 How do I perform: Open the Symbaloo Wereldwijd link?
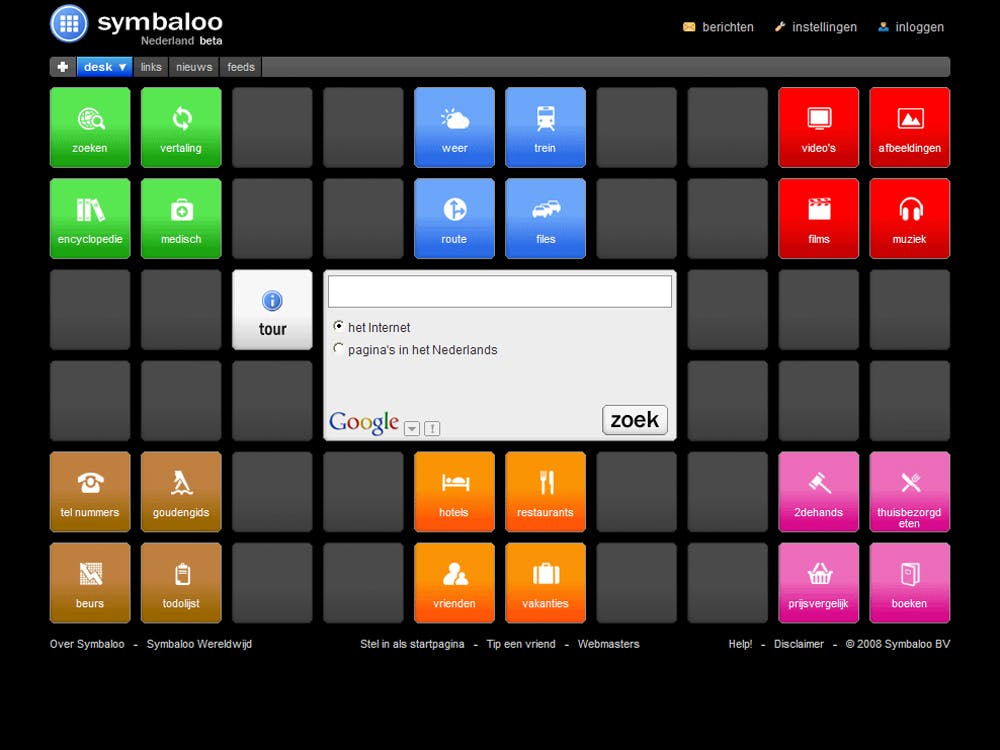(200, 644)
